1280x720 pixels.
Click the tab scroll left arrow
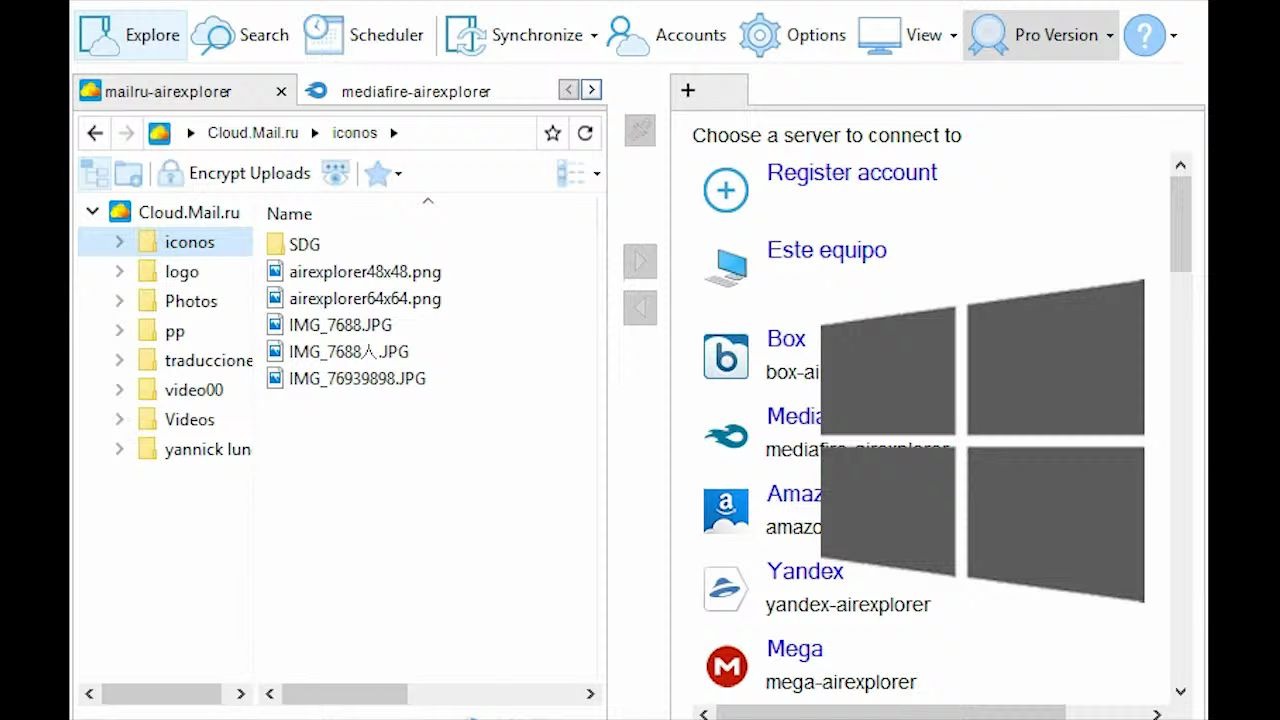(569, 90)
